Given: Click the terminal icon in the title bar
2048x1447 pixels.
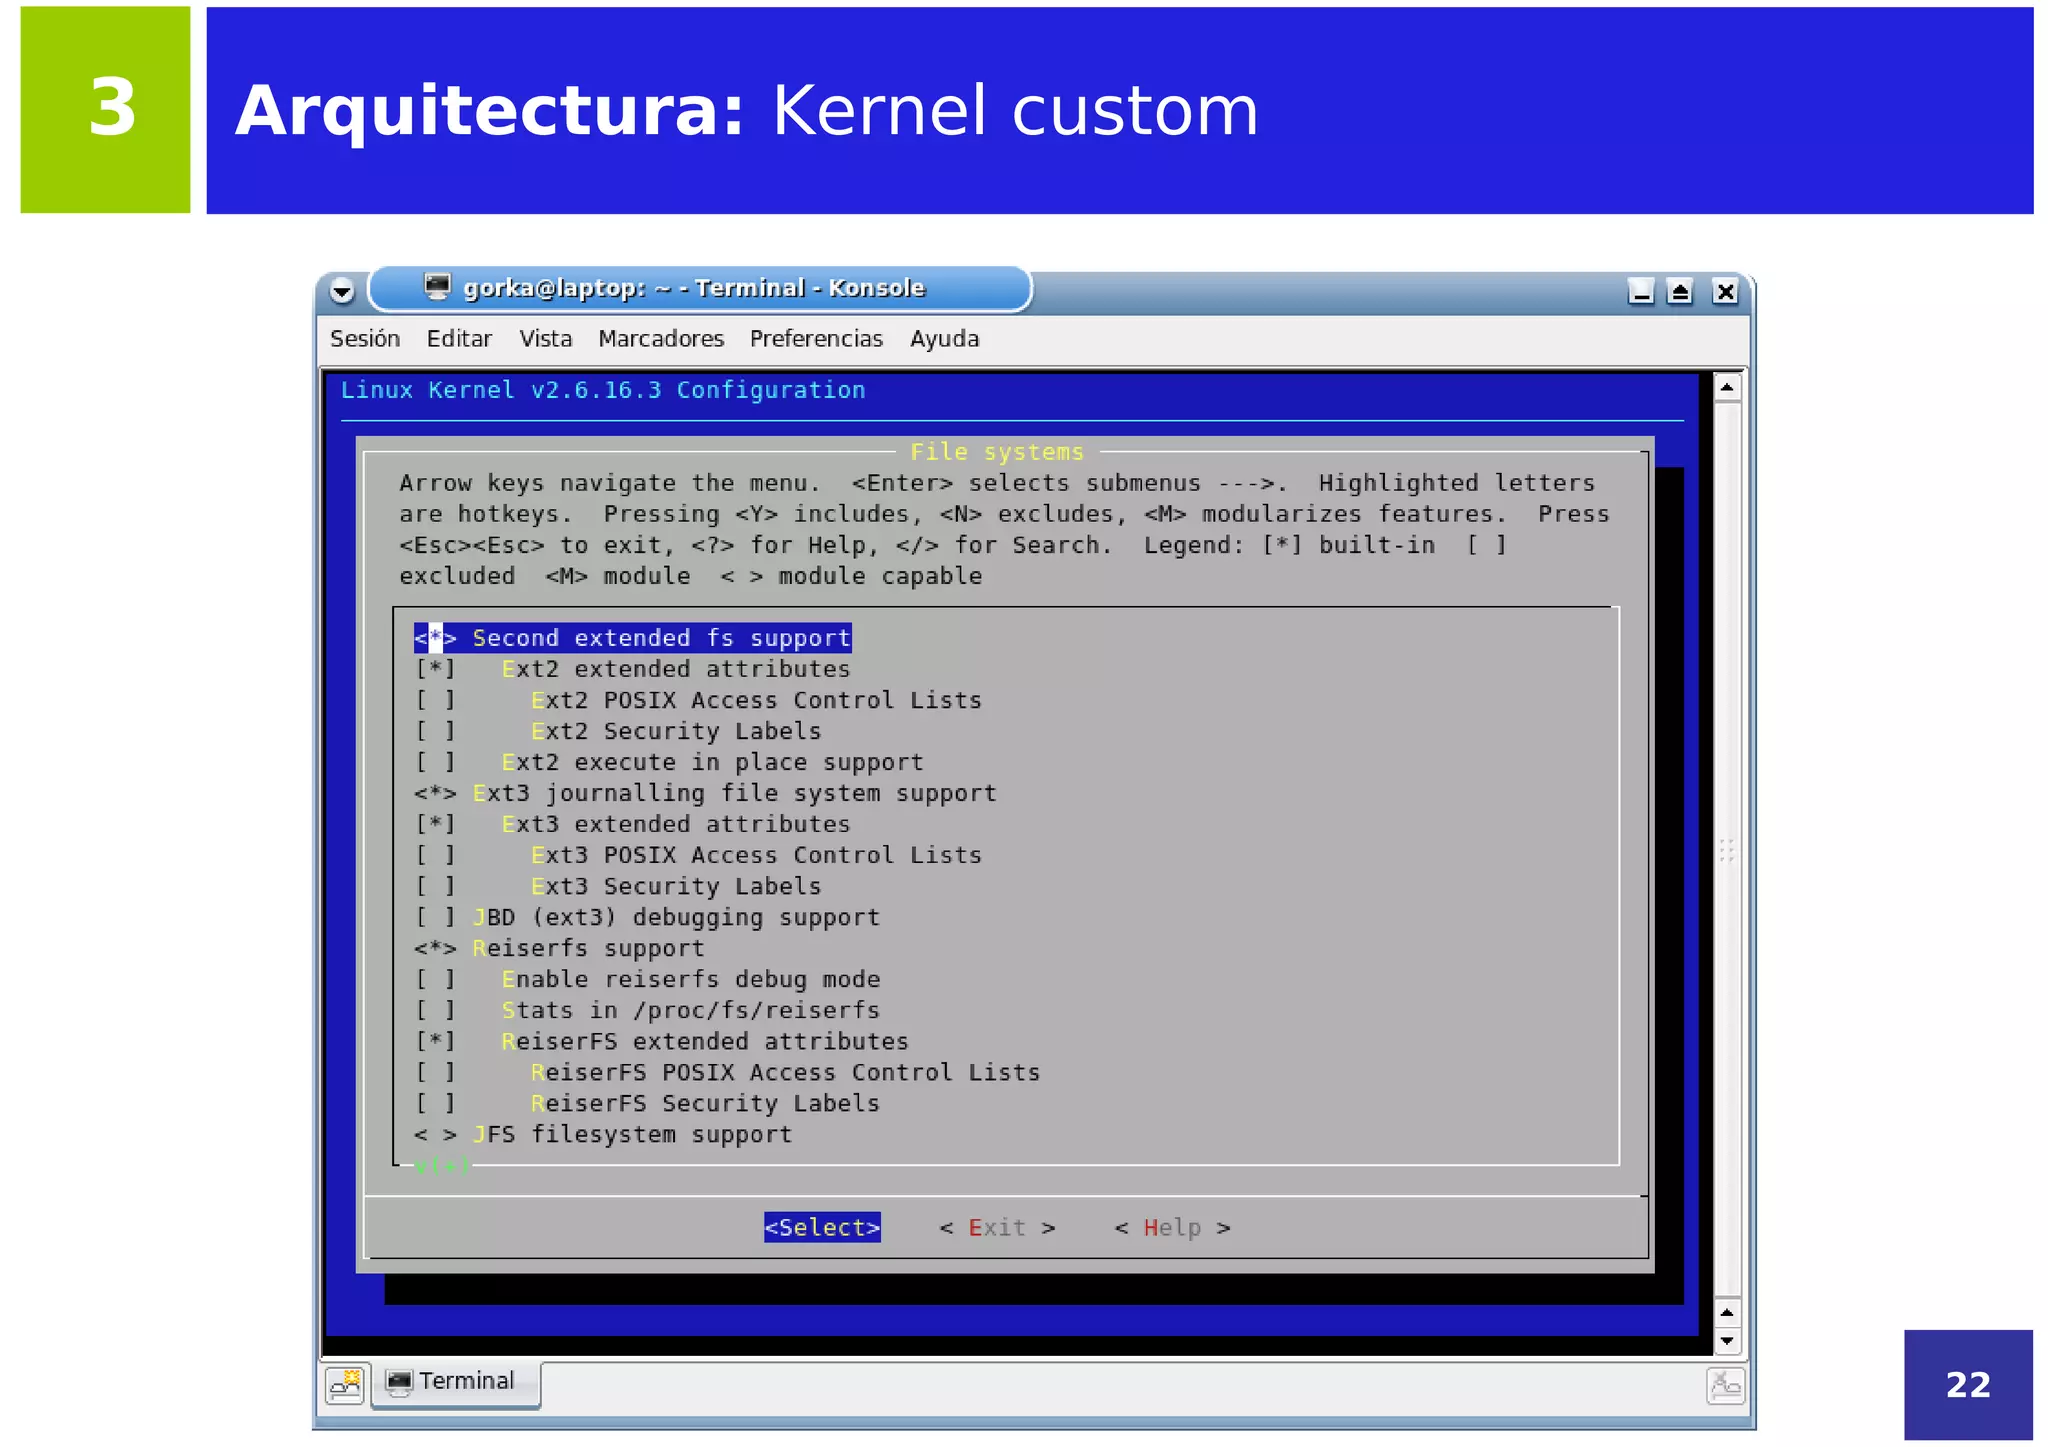Looking at the screenshot, I should tap(437, 287).
